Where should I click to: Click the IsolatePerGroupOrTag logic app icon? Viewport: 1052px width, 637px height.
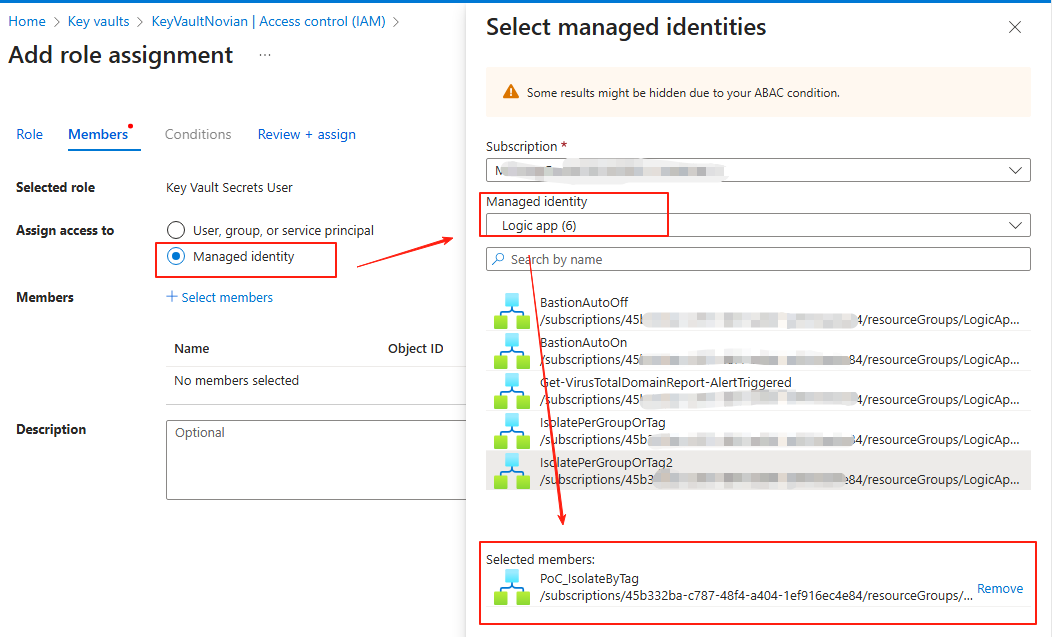pos(511,431)
